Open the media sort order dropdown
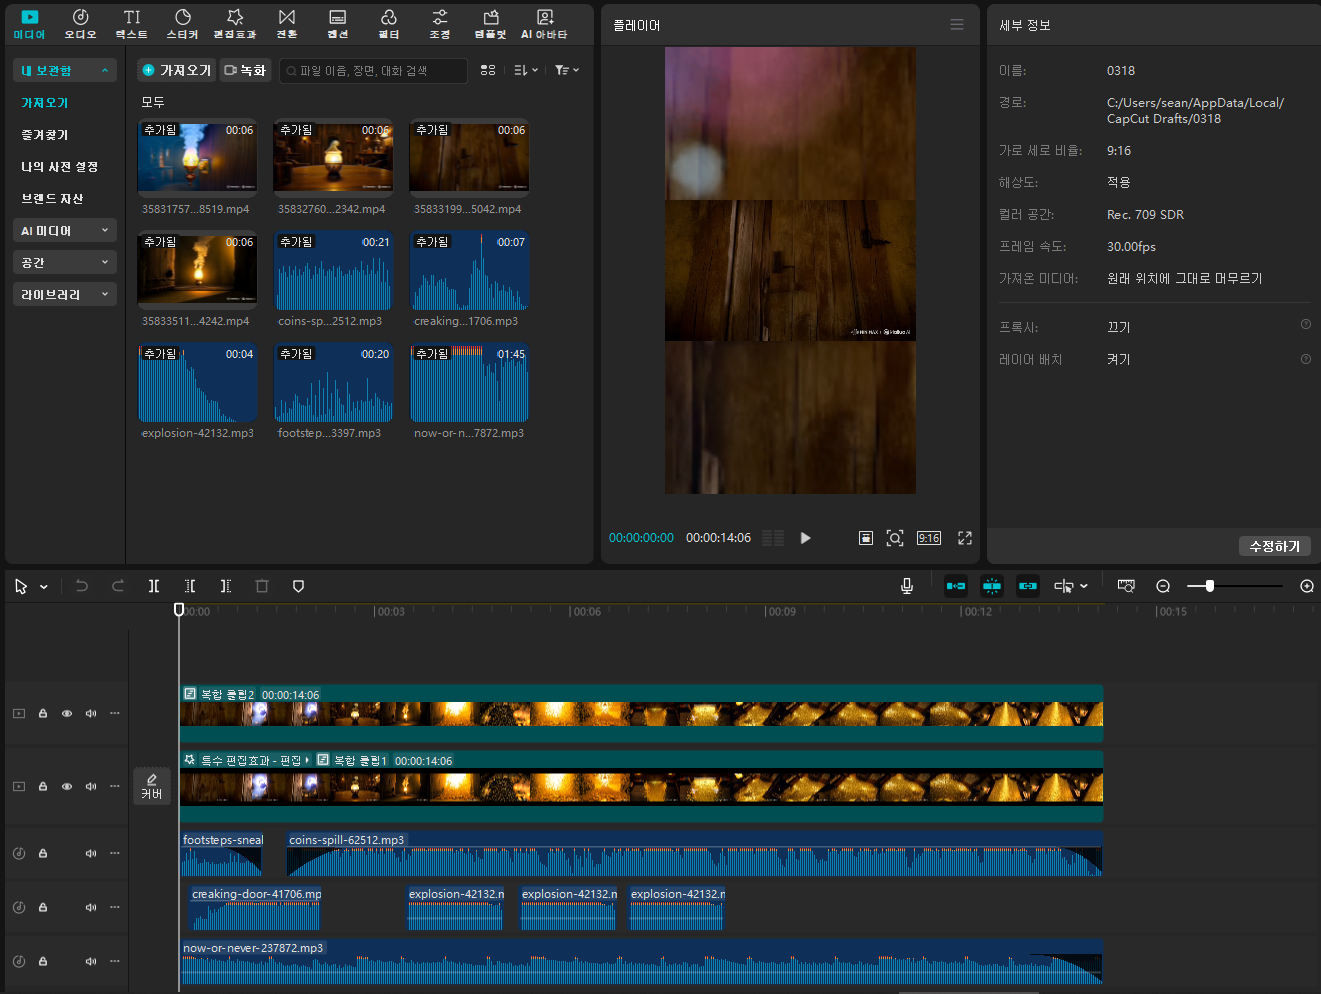 tap(525, 70)
